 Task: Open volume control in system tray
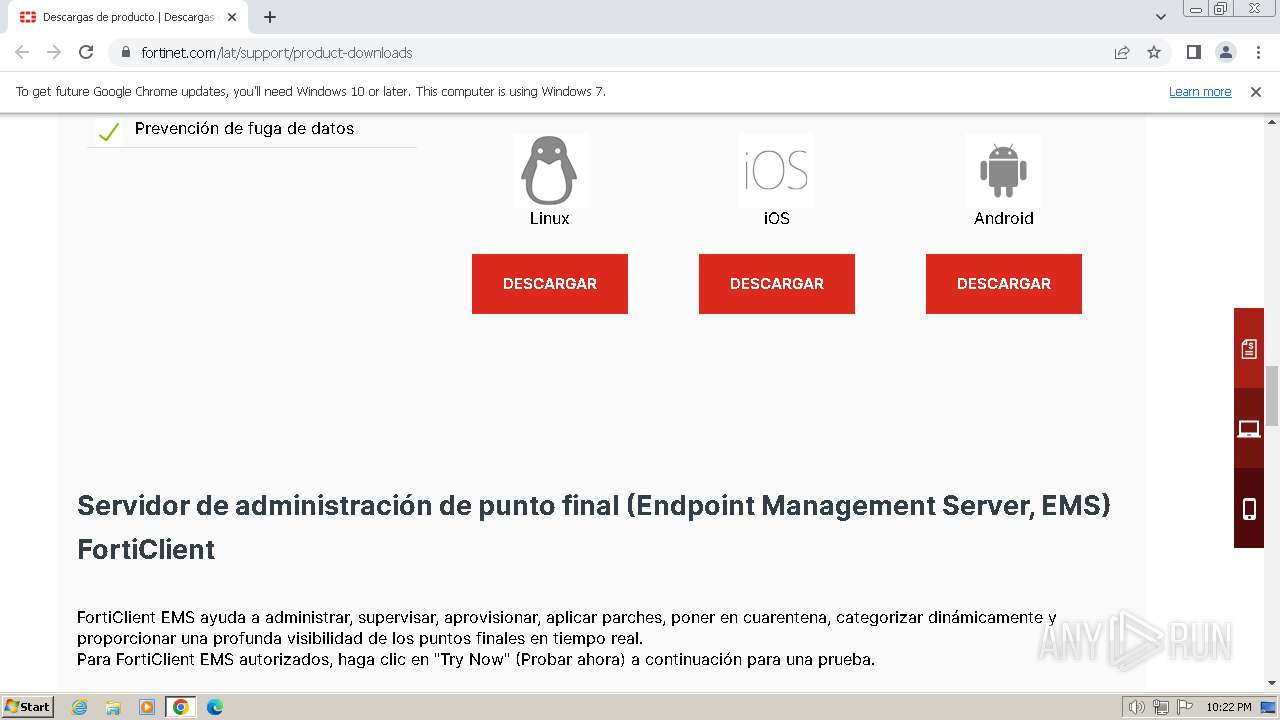[x=1137, y=707]
